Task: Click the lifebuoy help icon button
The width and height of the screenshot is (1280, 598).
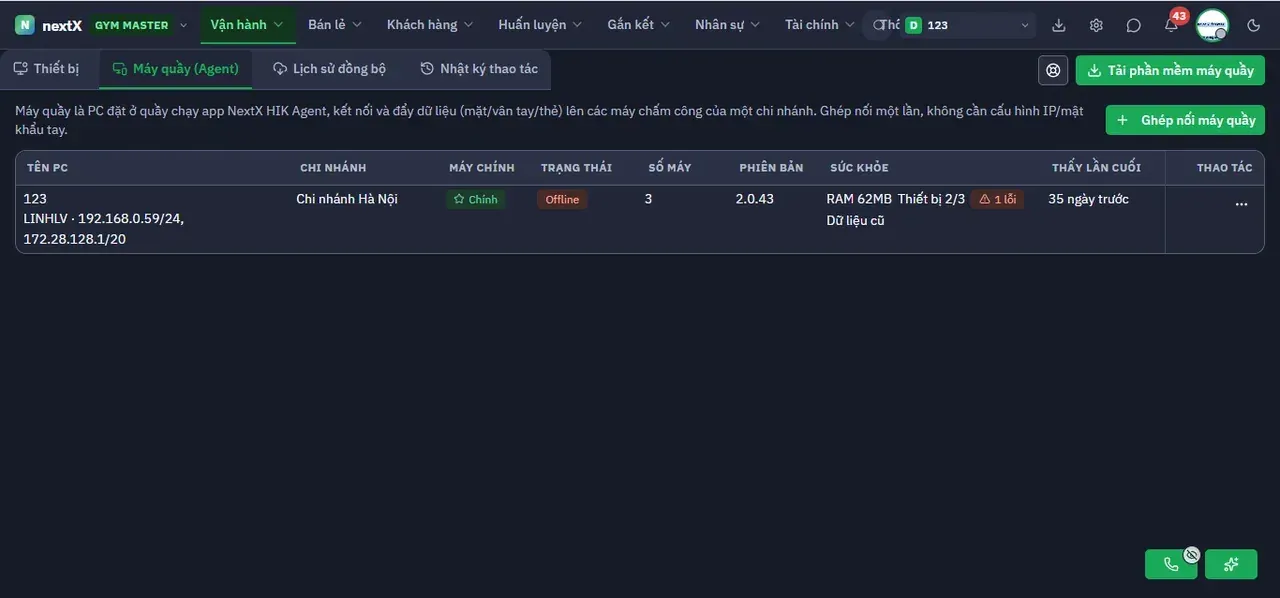Action: pyautogui.click(x=1053, y=70)
